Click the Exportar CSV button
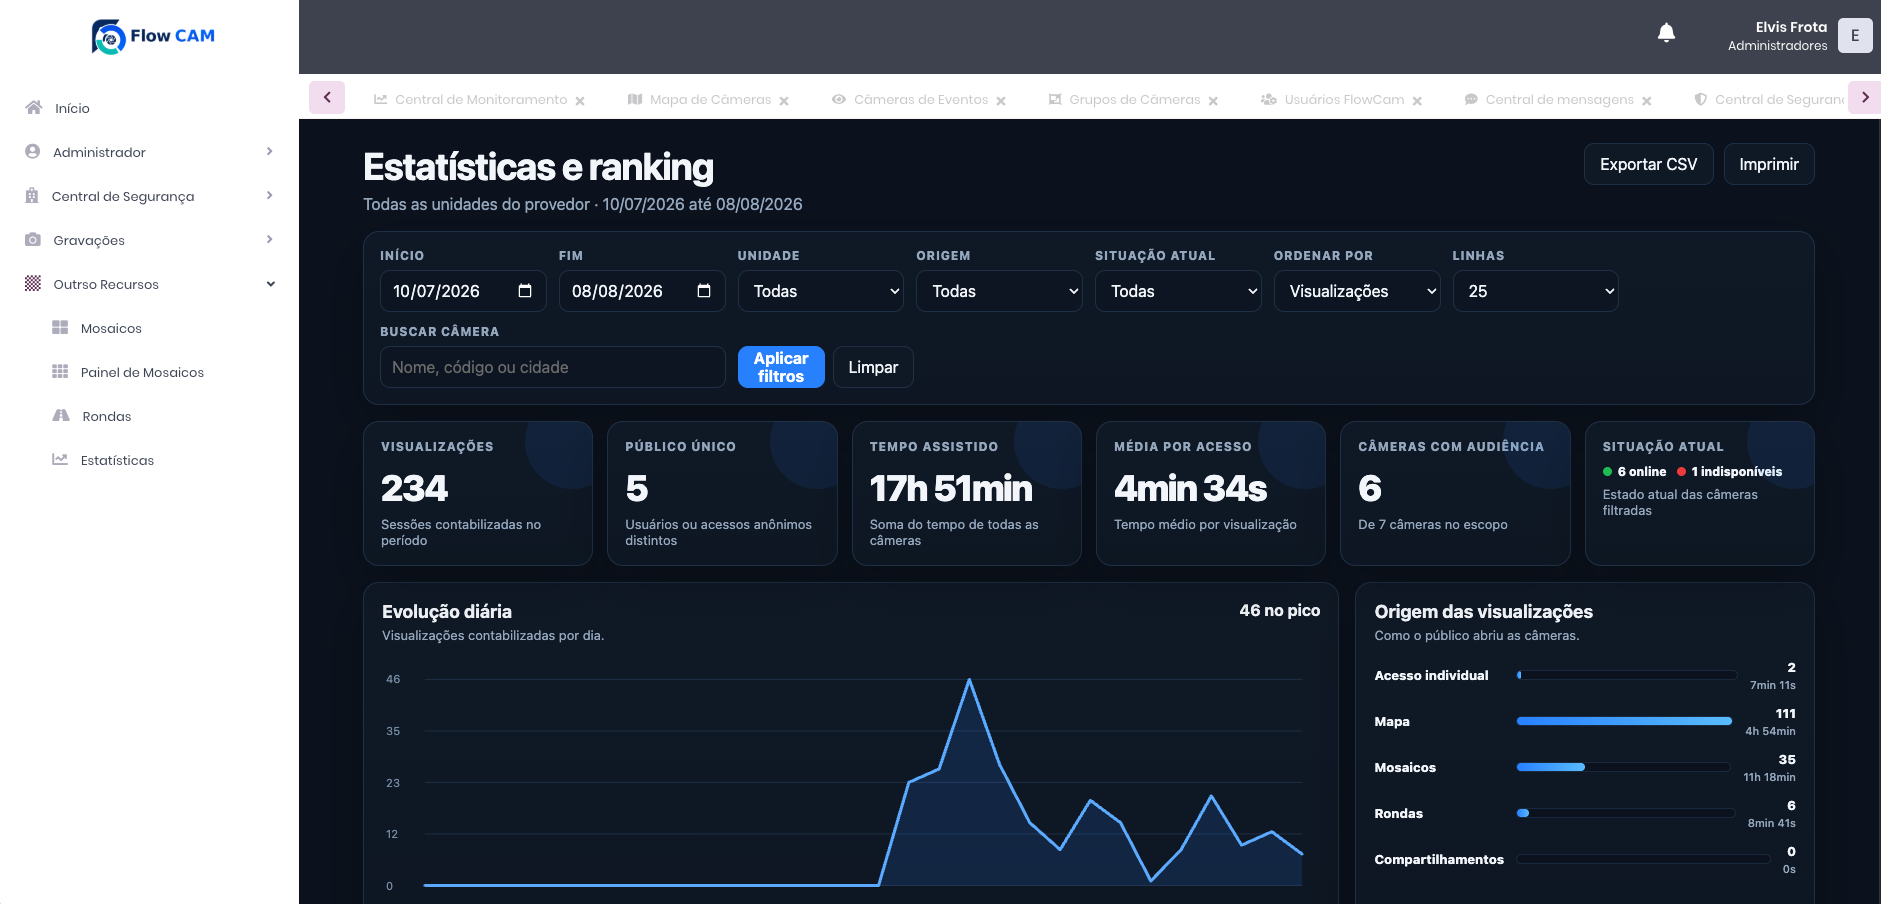 click(1648, 164)
